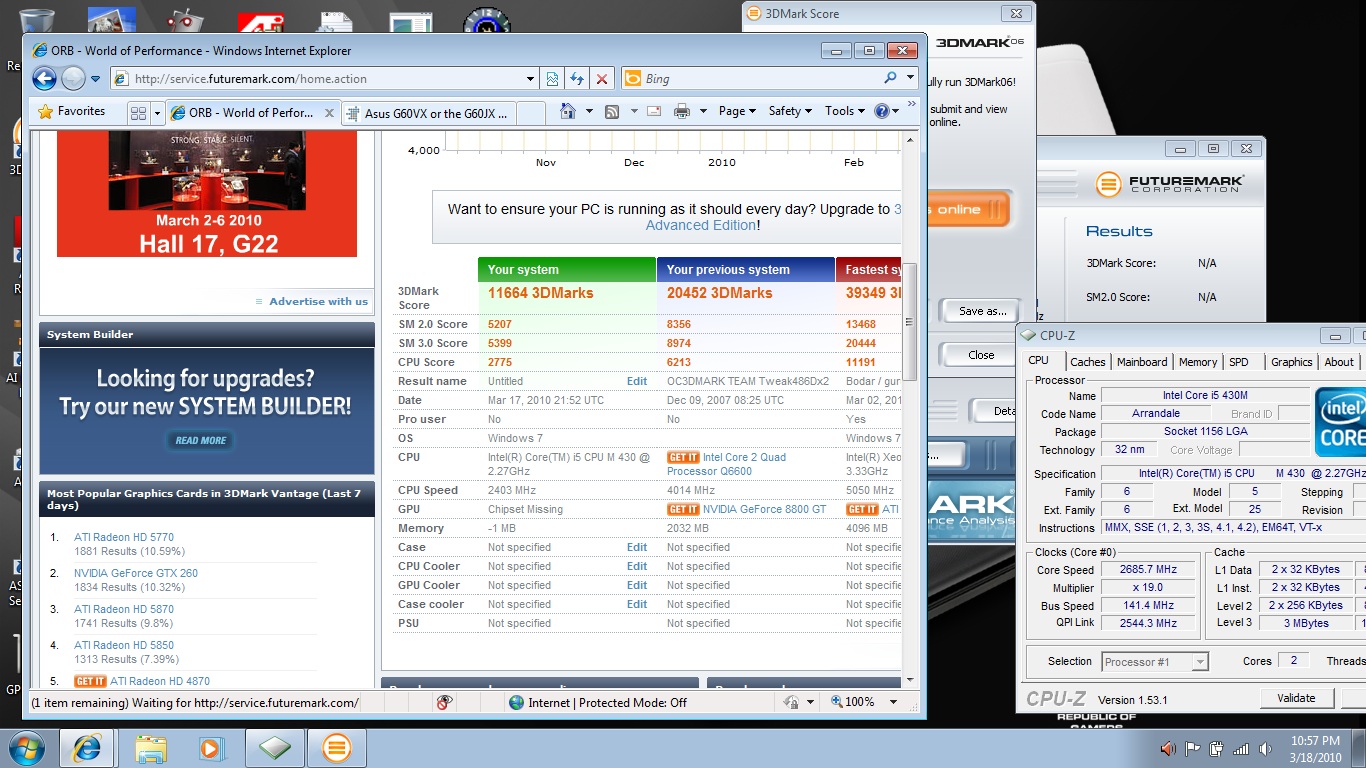Click the Forward arrow in Internet Explorer
1366x768 pixels.
pos(73,79)
